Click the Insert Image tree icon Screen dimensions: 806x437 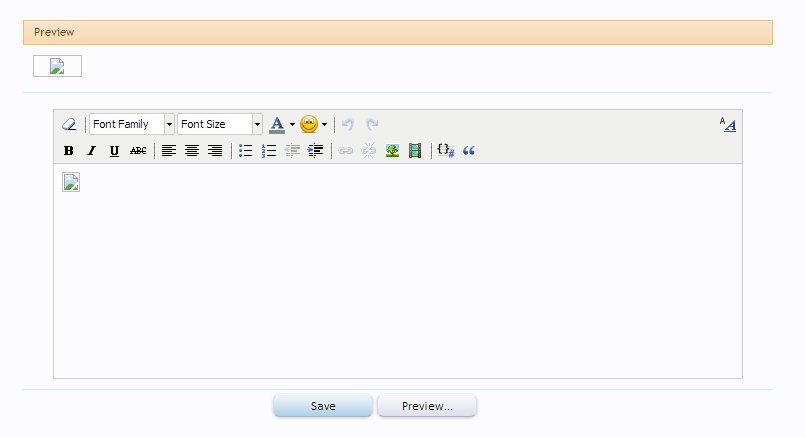(x=392, y=151)
